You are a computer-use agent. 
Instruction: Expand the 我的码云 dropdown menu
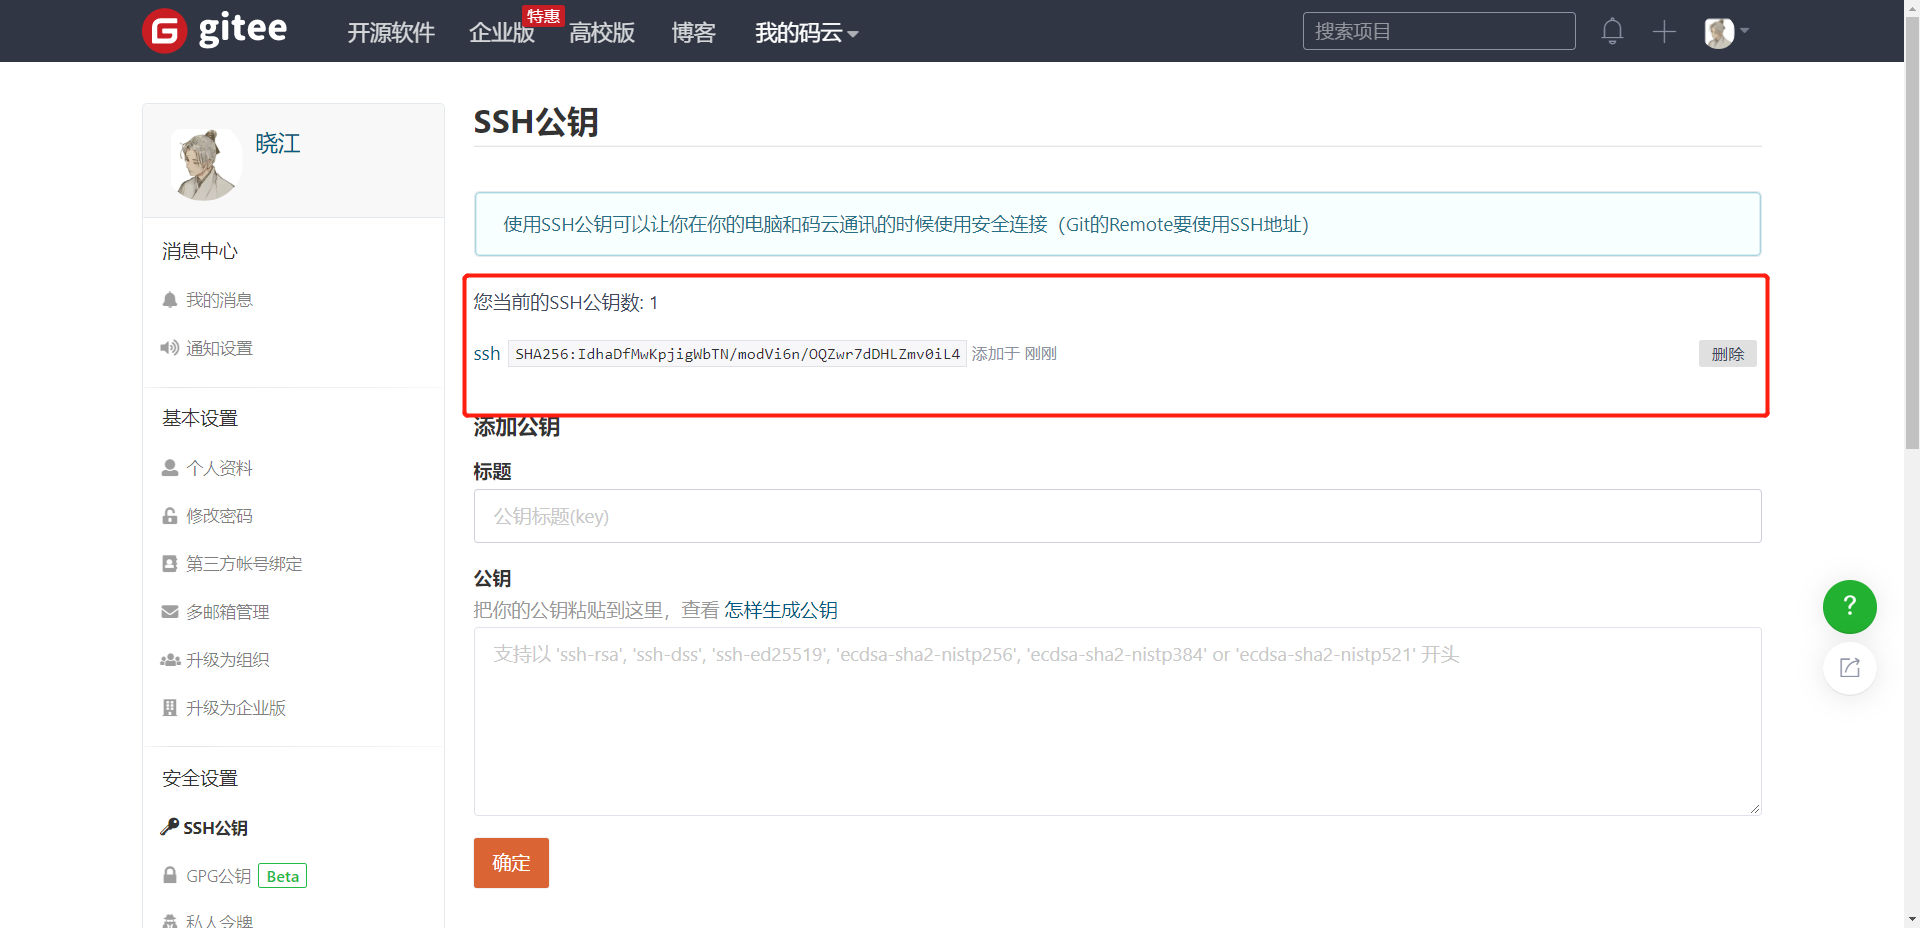click(x=806, y=33)
